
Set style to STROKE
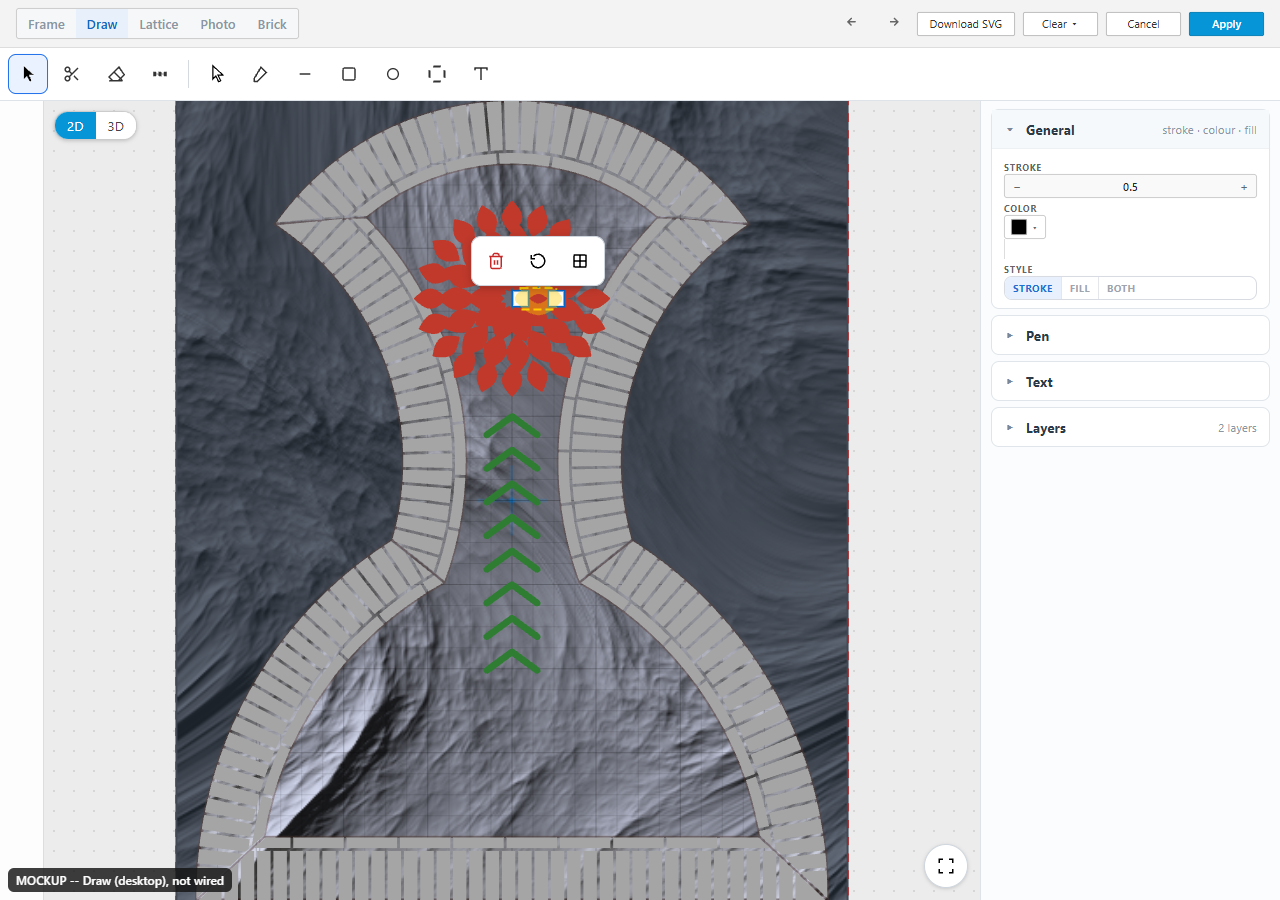pyautogui.click(x=1033, y=288)
